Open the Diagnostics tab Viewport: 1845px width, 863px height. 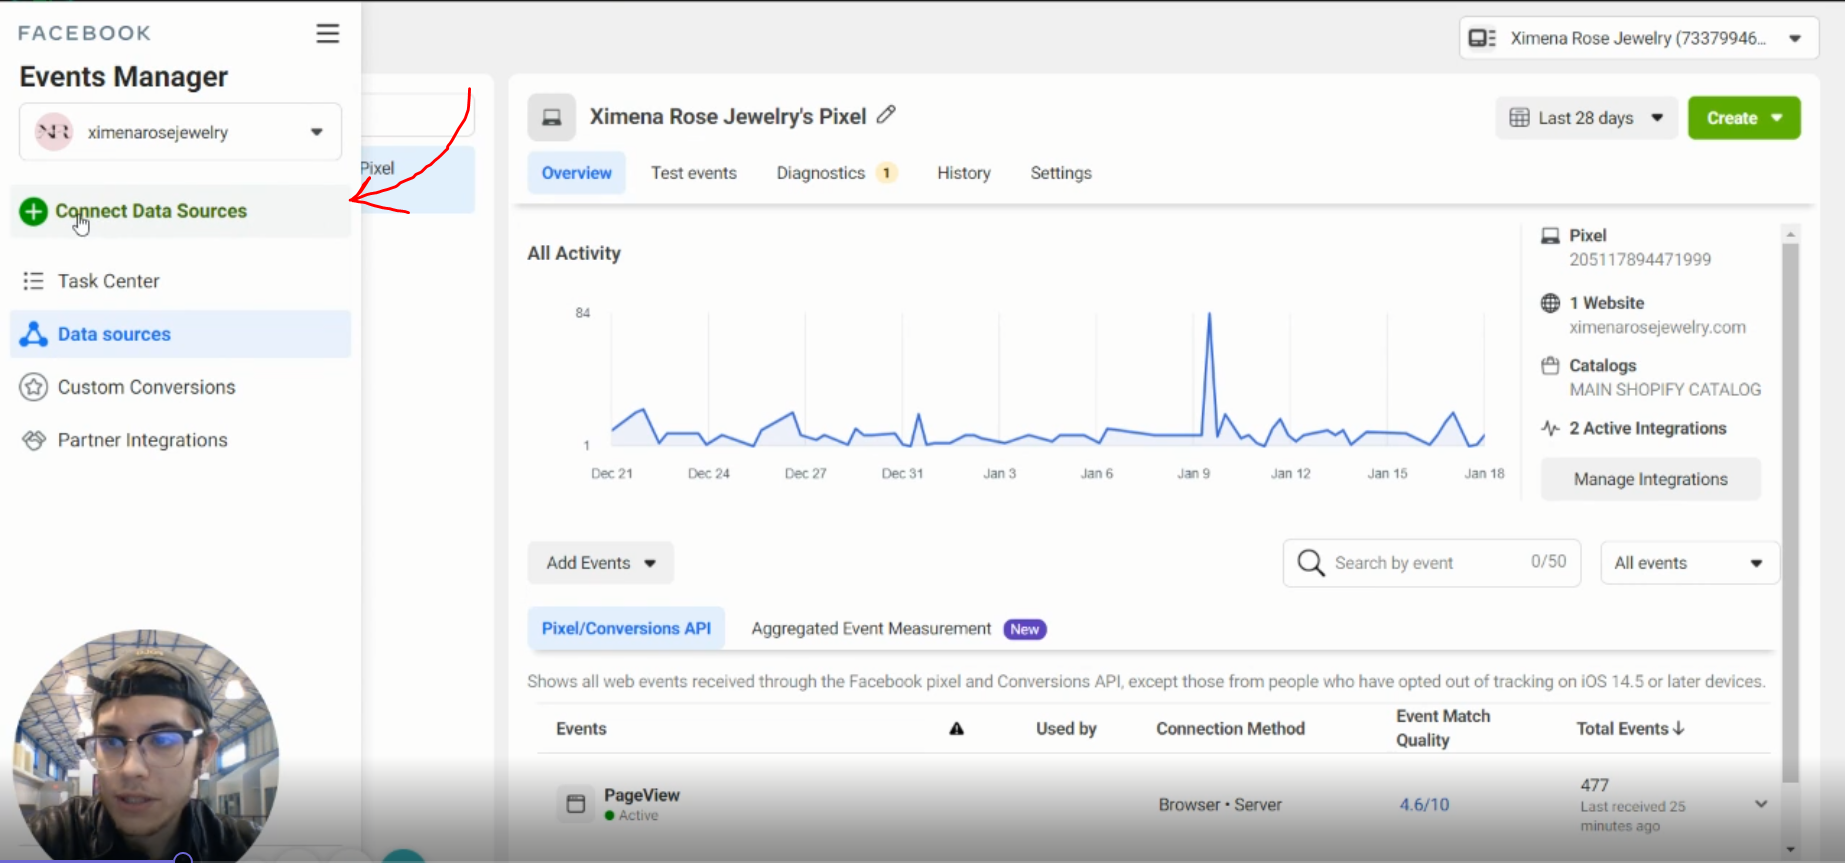820,173
